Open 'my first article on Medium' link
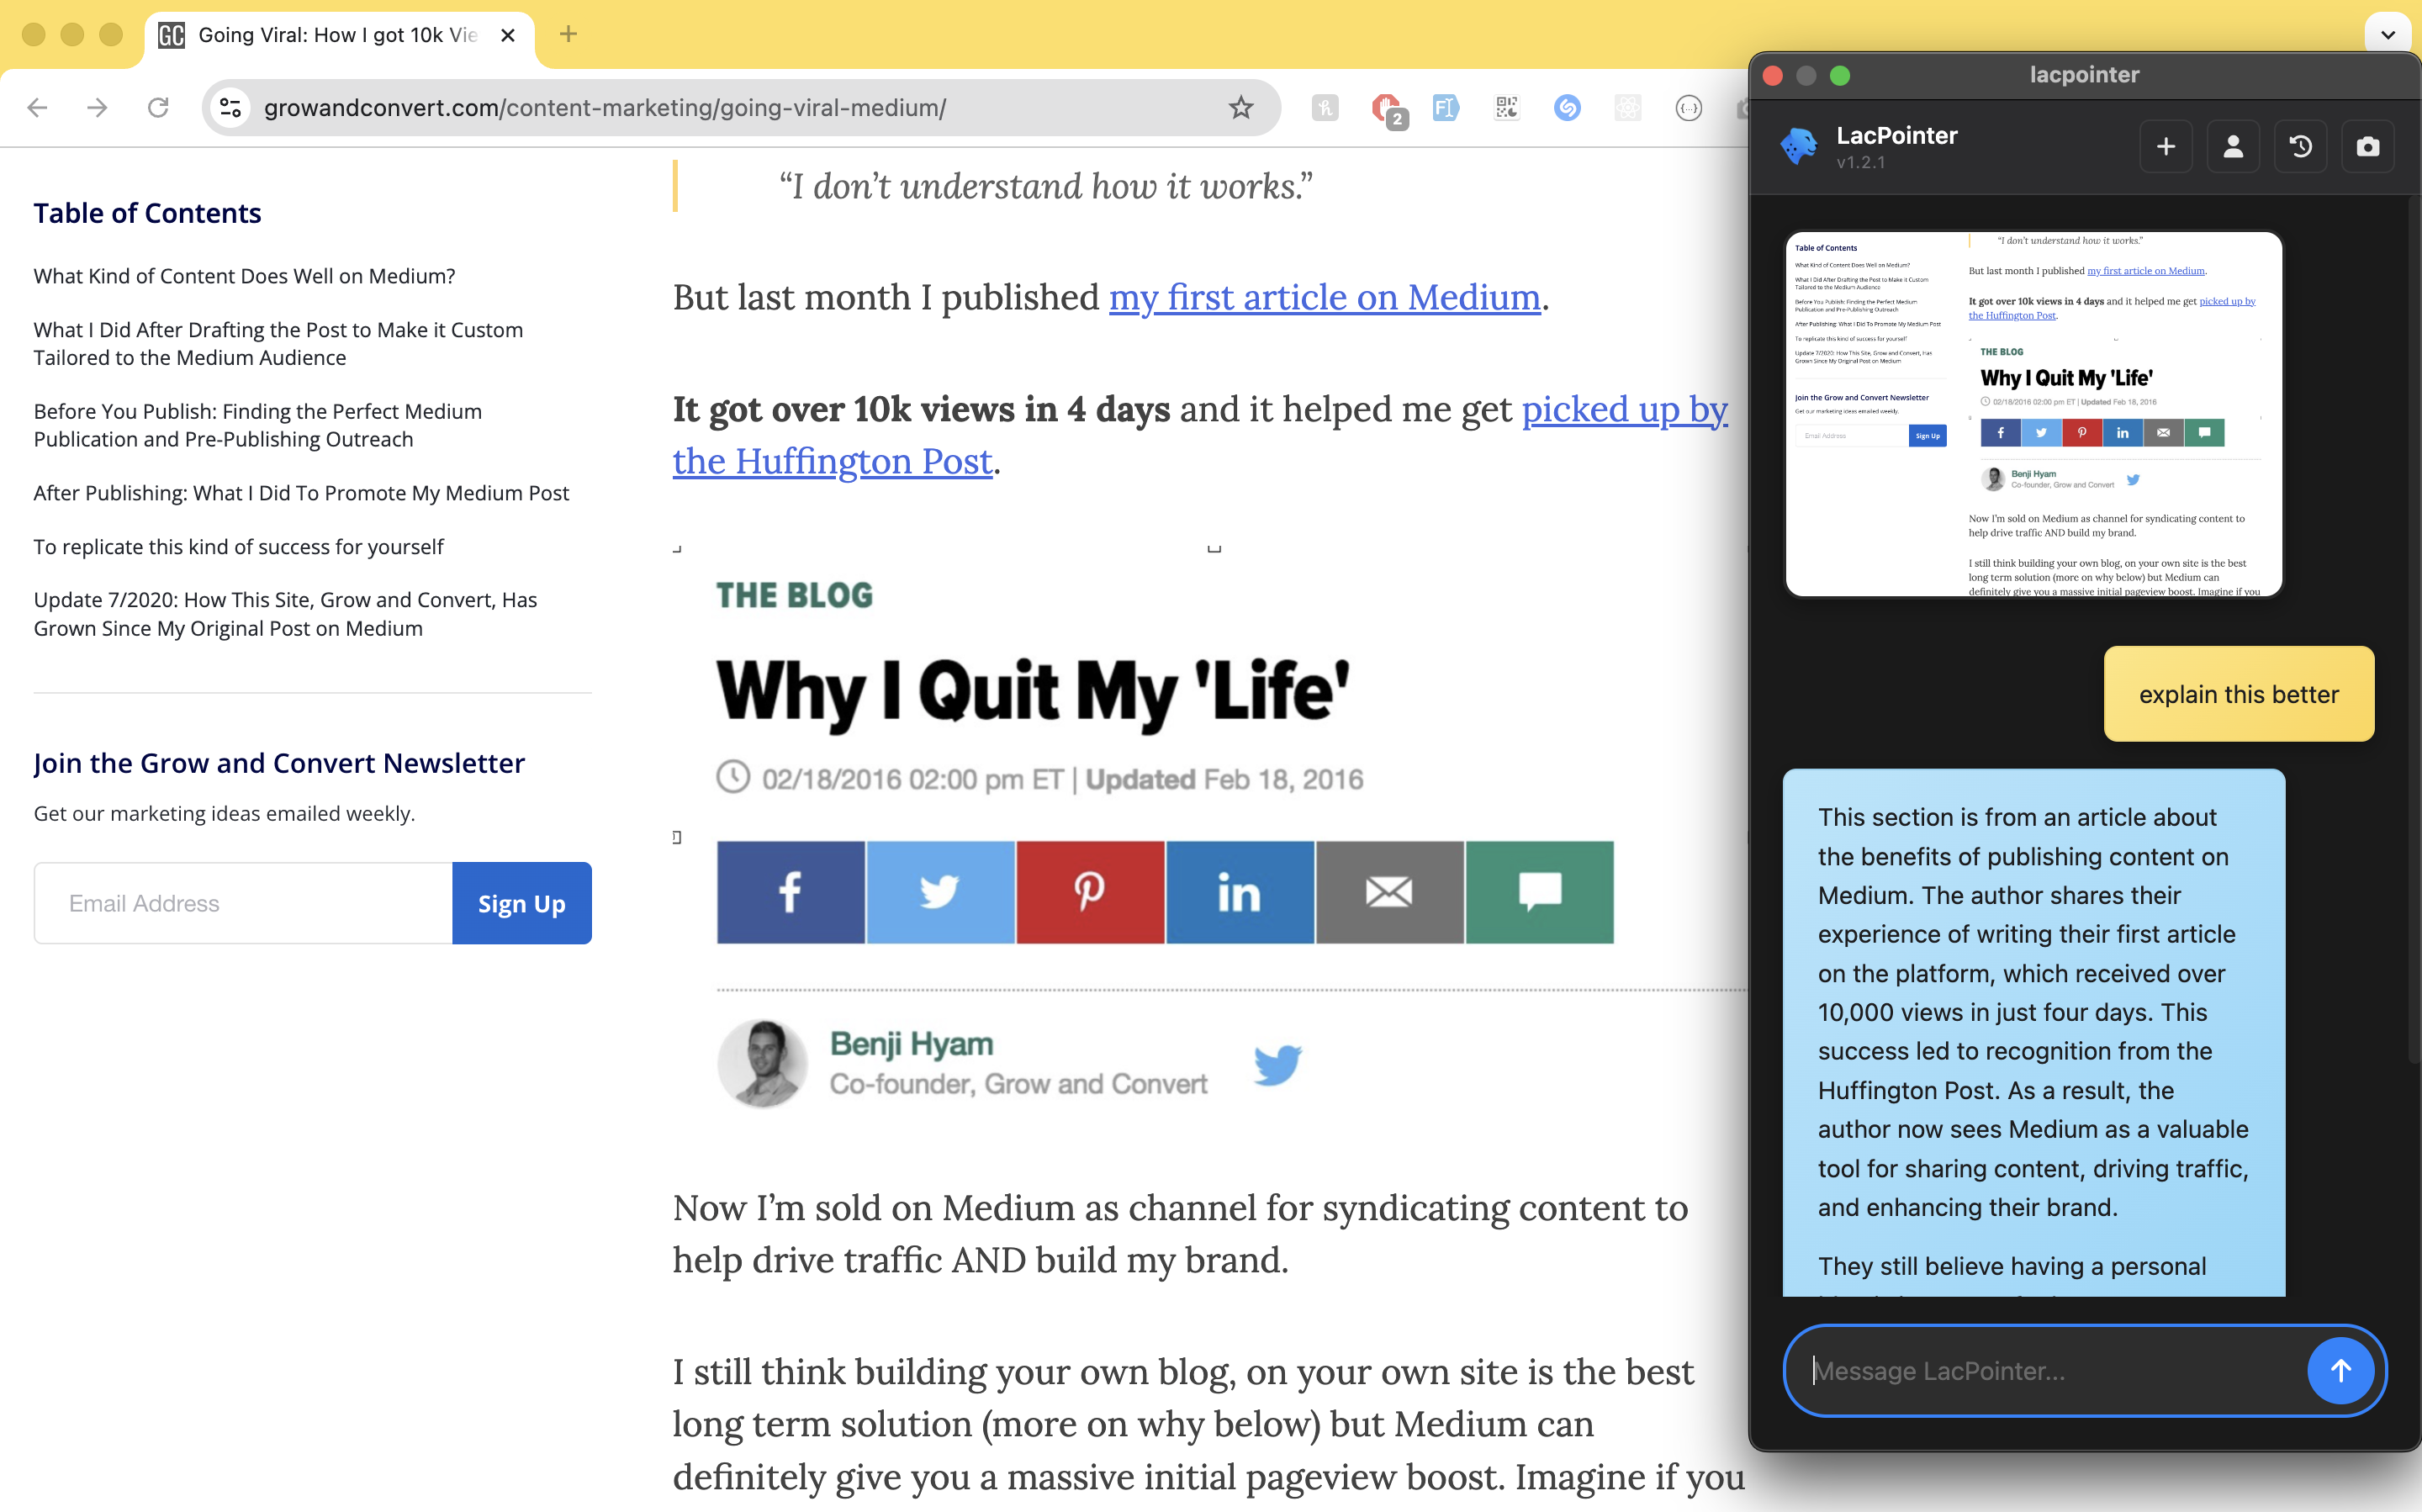The height and width of the screenshot is (1512, 2422). point(1324,297)
